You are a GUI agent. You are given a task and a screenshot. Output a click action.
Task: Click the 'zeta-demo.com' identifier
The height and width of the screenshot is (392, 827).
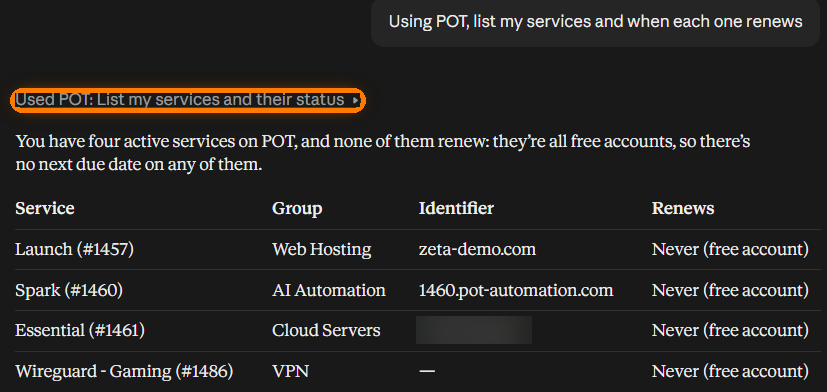pyautogui.click(x=477, y=249)
